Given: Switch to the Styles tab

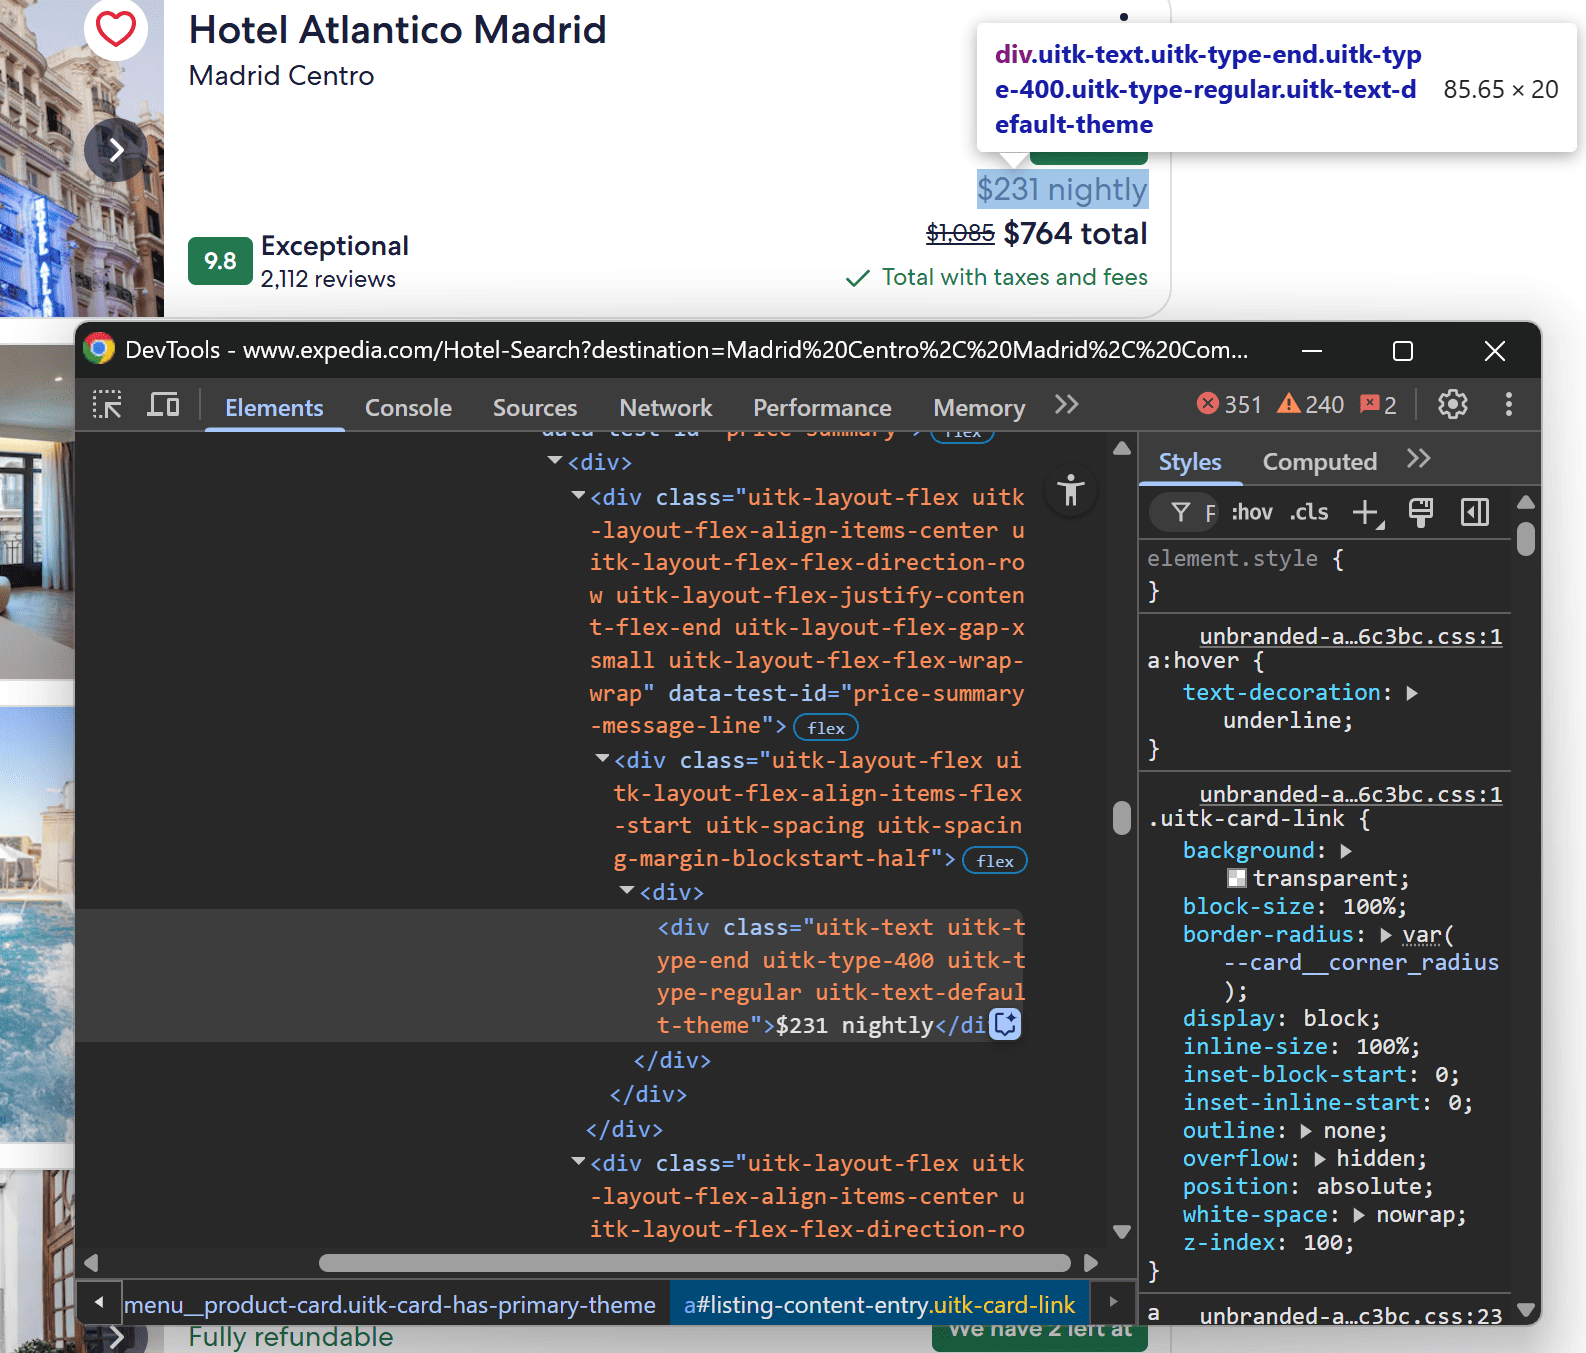Looking at the screenshot, I should click(1190, 462).
